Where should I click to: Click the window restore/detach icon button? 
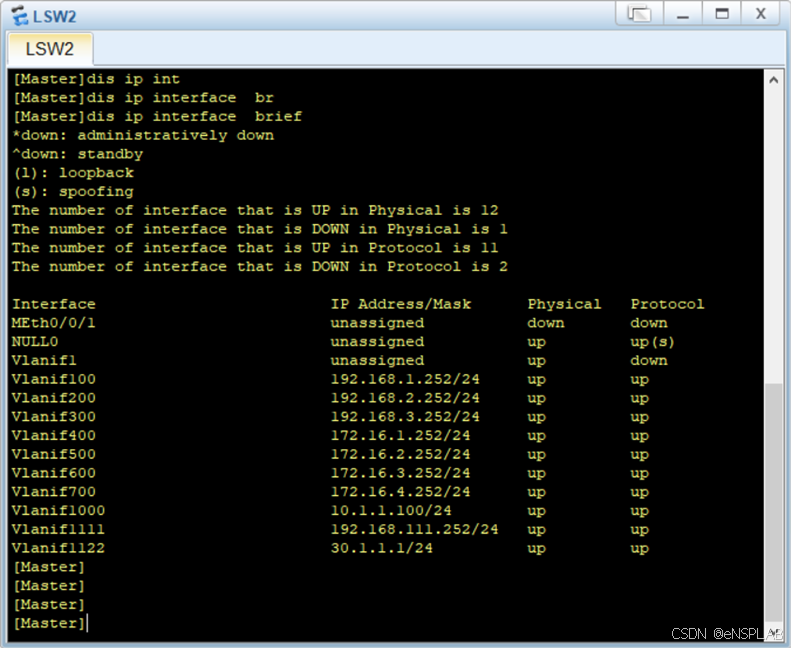[x=639, y=14]
